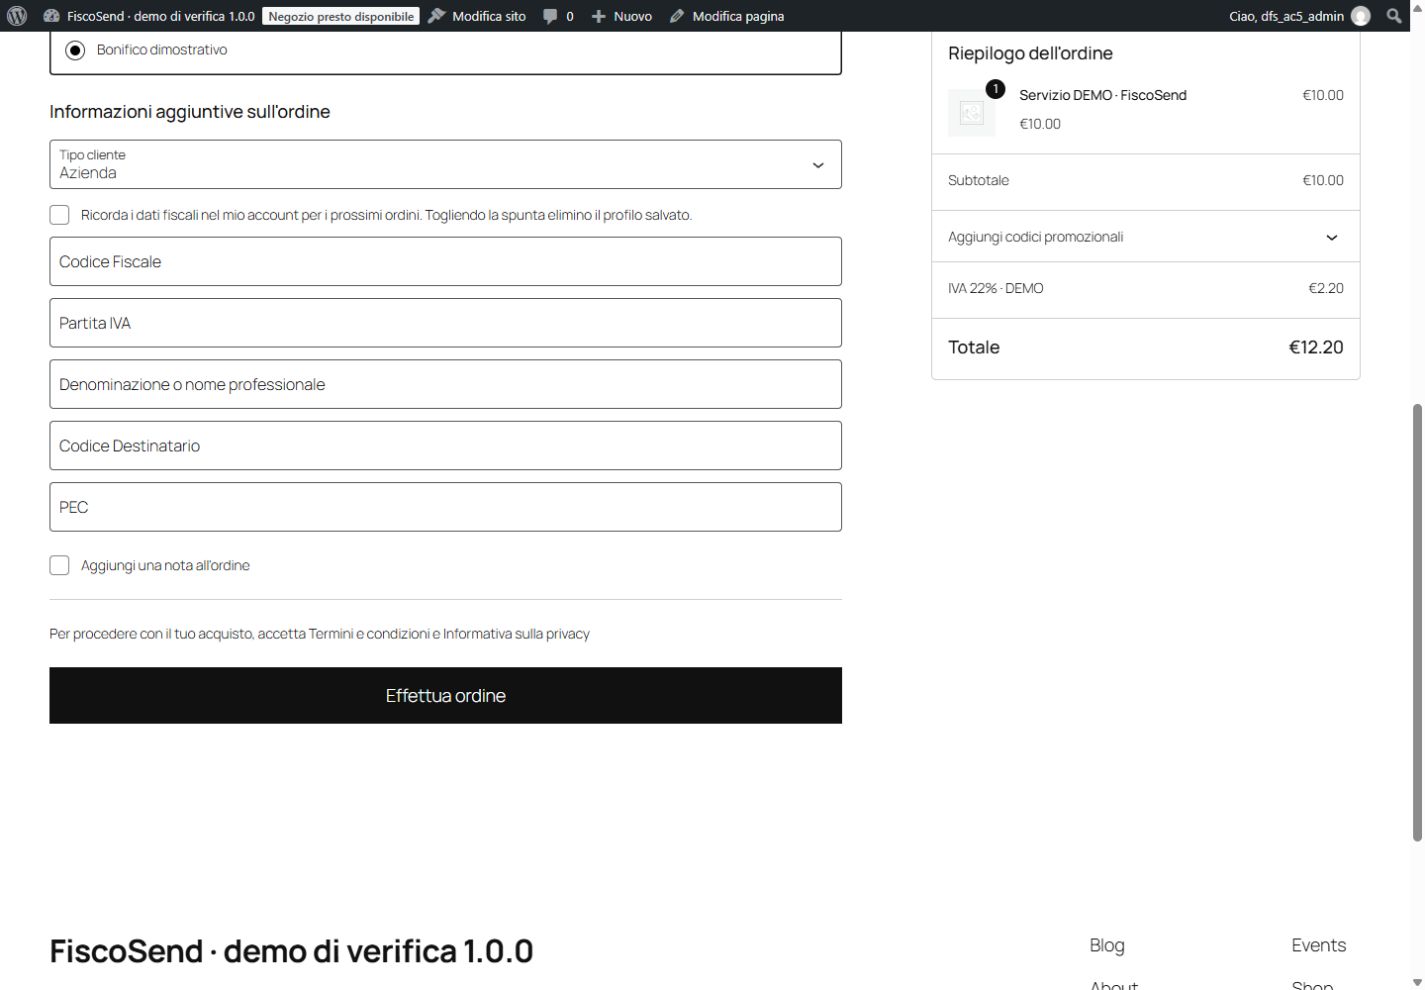Click the footer Events link
1425x990 pixels.
(x=1318, y=945)
